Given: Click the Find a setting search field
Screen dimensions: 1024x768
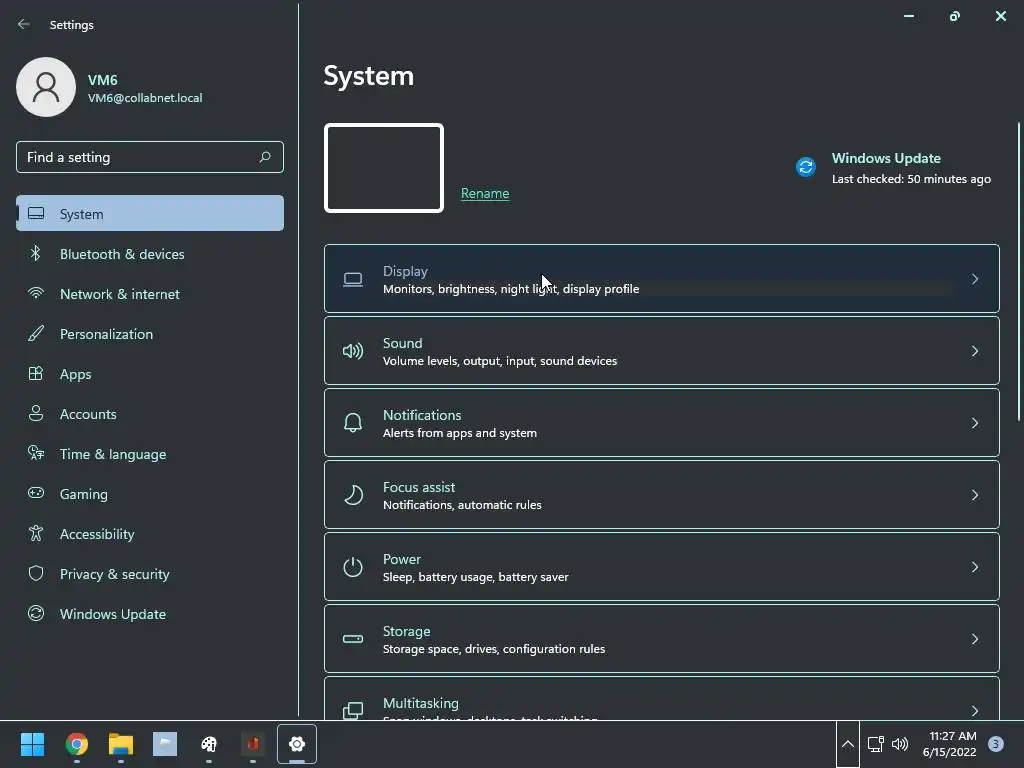Looking at the screenshot, I should pyautogui.click(x=150, y=157).
